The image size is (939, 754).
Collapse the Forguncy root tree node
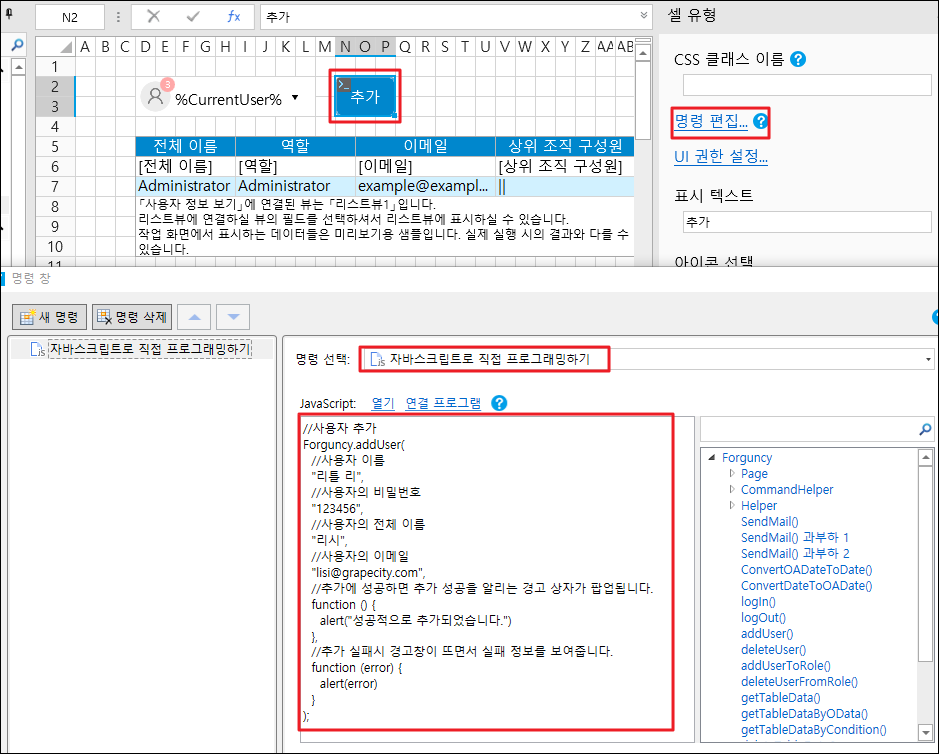(712, 458)
